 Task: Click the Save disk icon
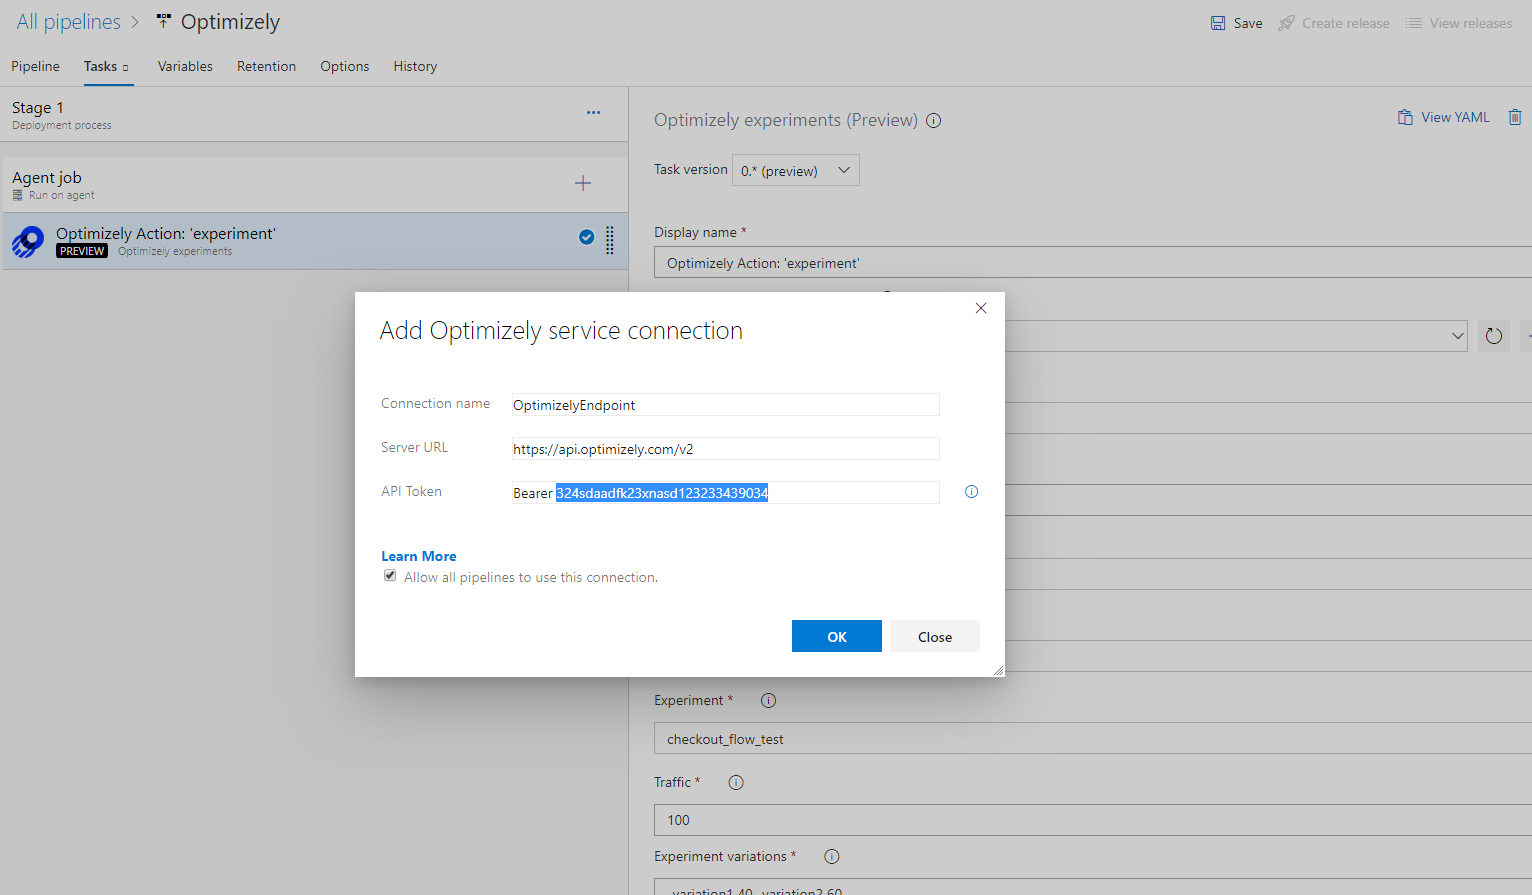[x=1218, y=23]
